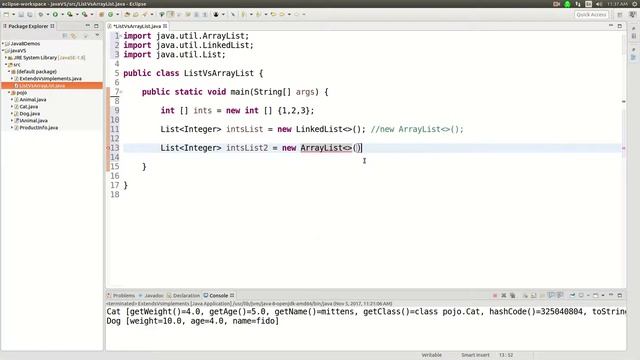The height and width of the screenshot is (360, 640).
Task: Select Cat.java in the tree
Action: coord(29,107)
